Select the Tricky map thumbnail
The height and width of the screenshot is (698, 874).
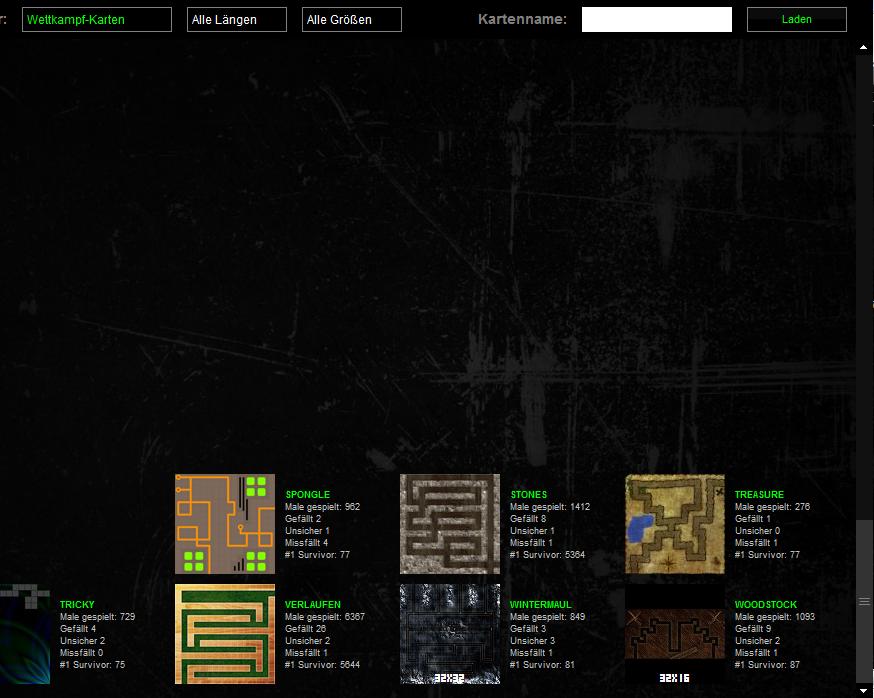tap(25, 634)
